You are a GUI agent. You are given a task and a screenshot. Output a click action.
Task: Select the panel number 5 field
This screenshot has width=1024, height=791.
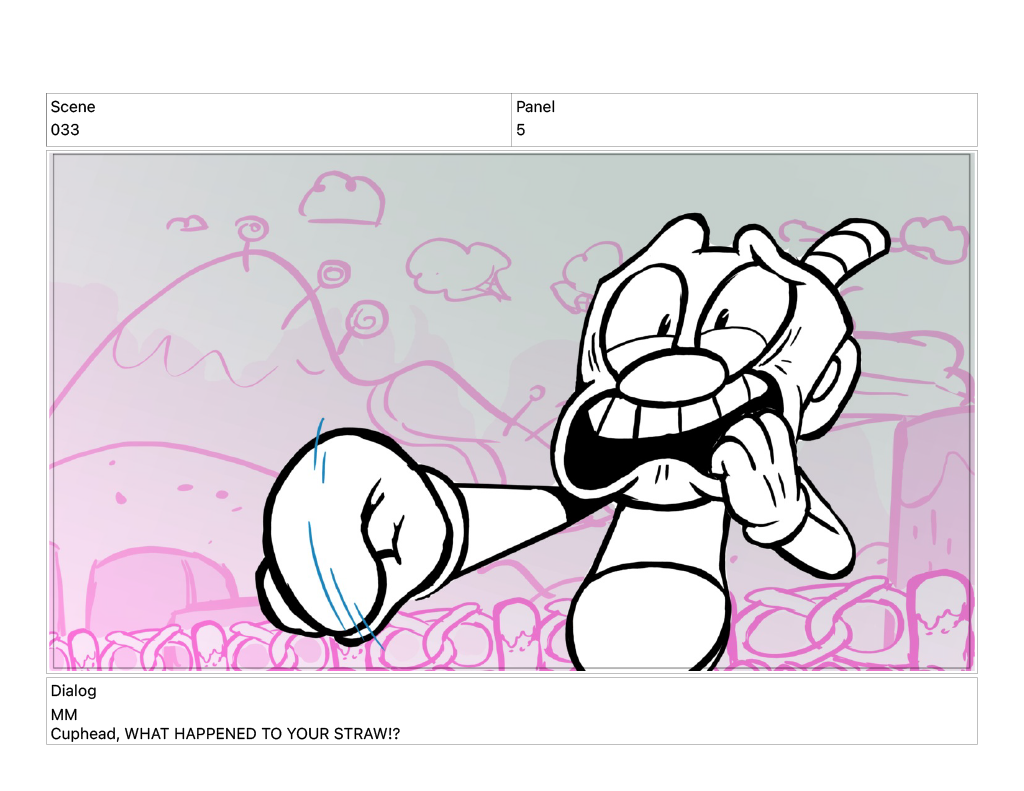pos(521,130)
